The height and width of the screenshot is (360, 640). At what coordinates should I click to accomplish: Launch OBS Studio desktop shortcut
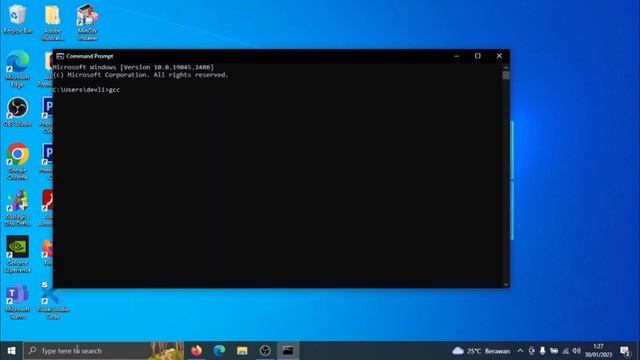(x=17, y=112)
